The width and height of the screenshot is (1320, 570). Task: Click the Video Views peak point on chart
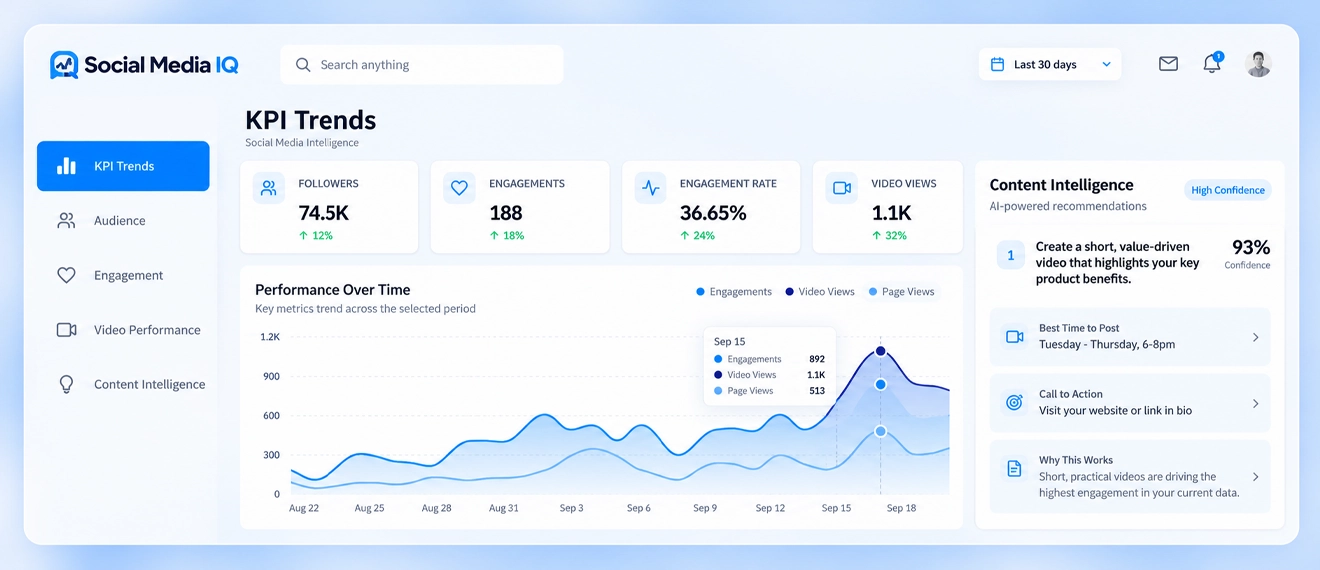[880, 351]
